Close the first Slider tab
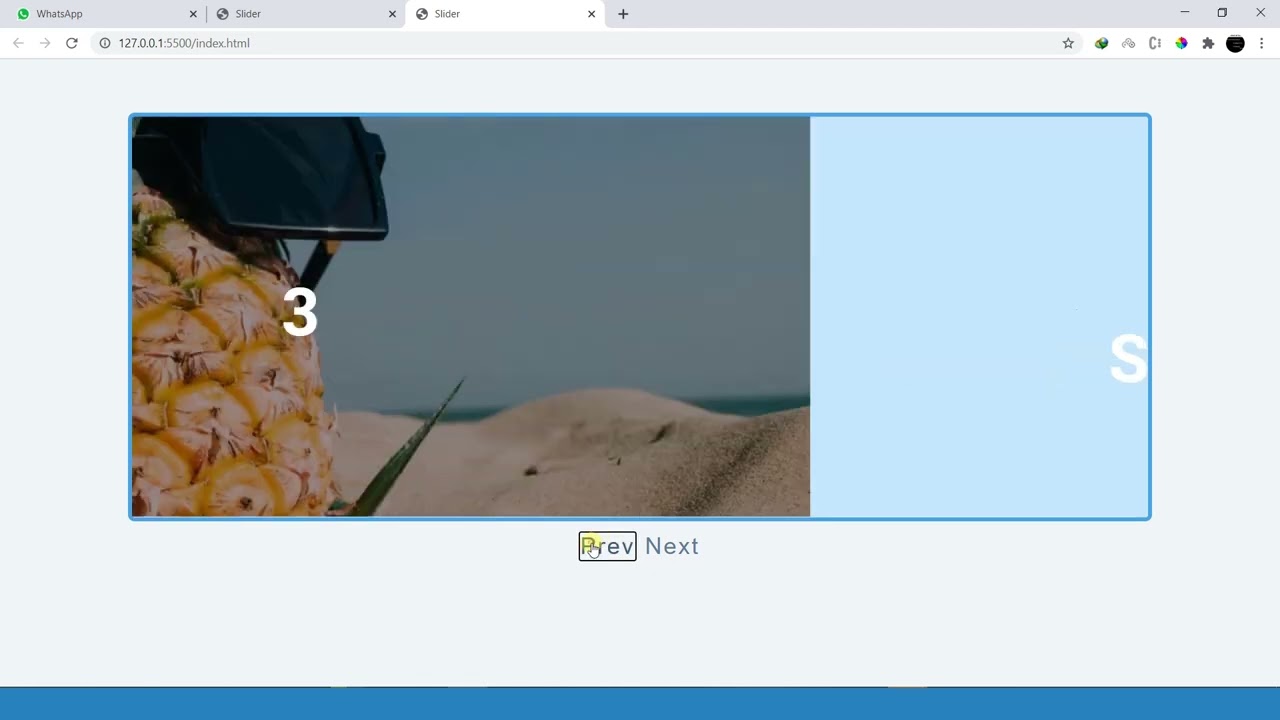 point(392,14)
